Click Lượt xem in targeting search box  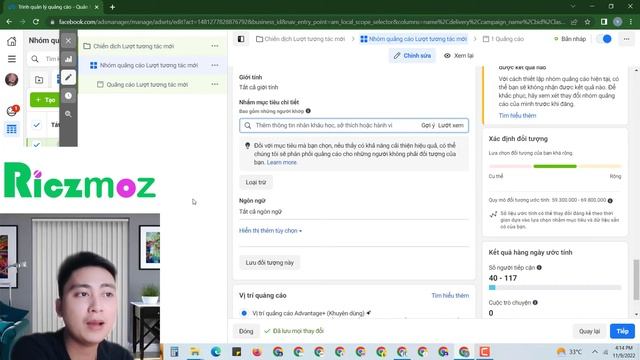click(x=451, y=125)
